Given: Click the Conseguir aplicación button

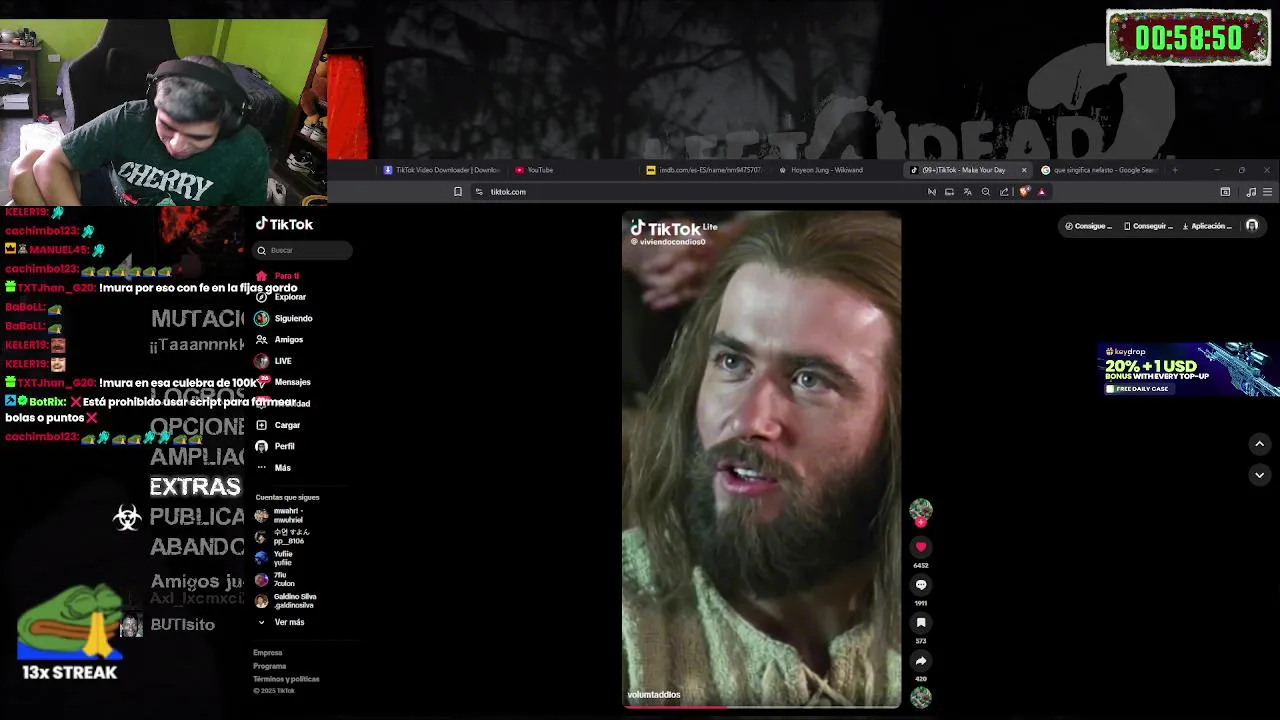Looking at the screenshot, I should [x=1148, y=226].
